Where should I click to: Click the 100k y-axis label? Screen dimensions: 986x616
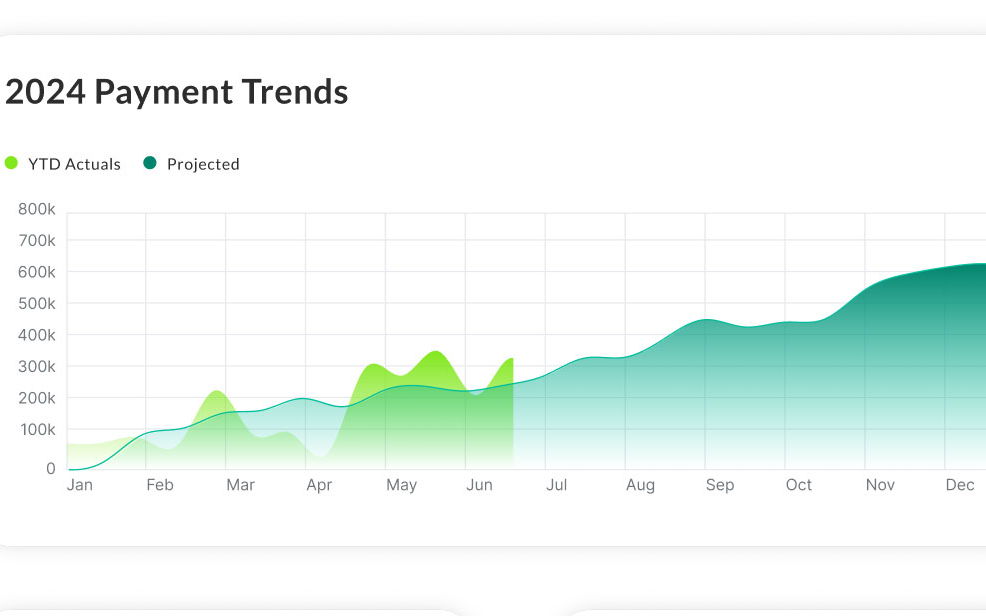36,429
